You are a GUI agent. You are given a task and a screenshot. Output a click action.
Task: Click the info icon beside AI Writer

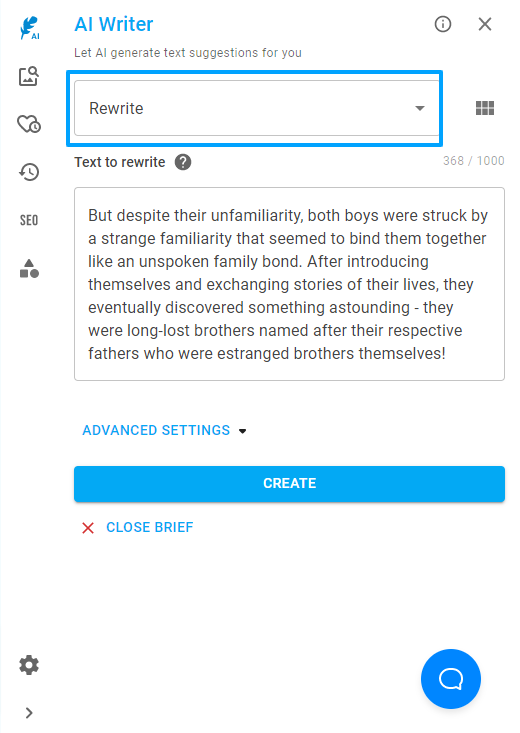[443, 24]
